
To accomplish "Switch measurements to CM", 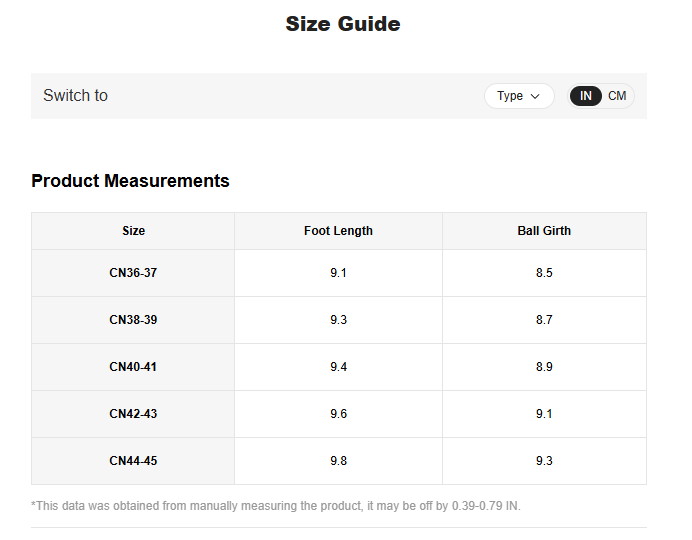I will (617, 96).
